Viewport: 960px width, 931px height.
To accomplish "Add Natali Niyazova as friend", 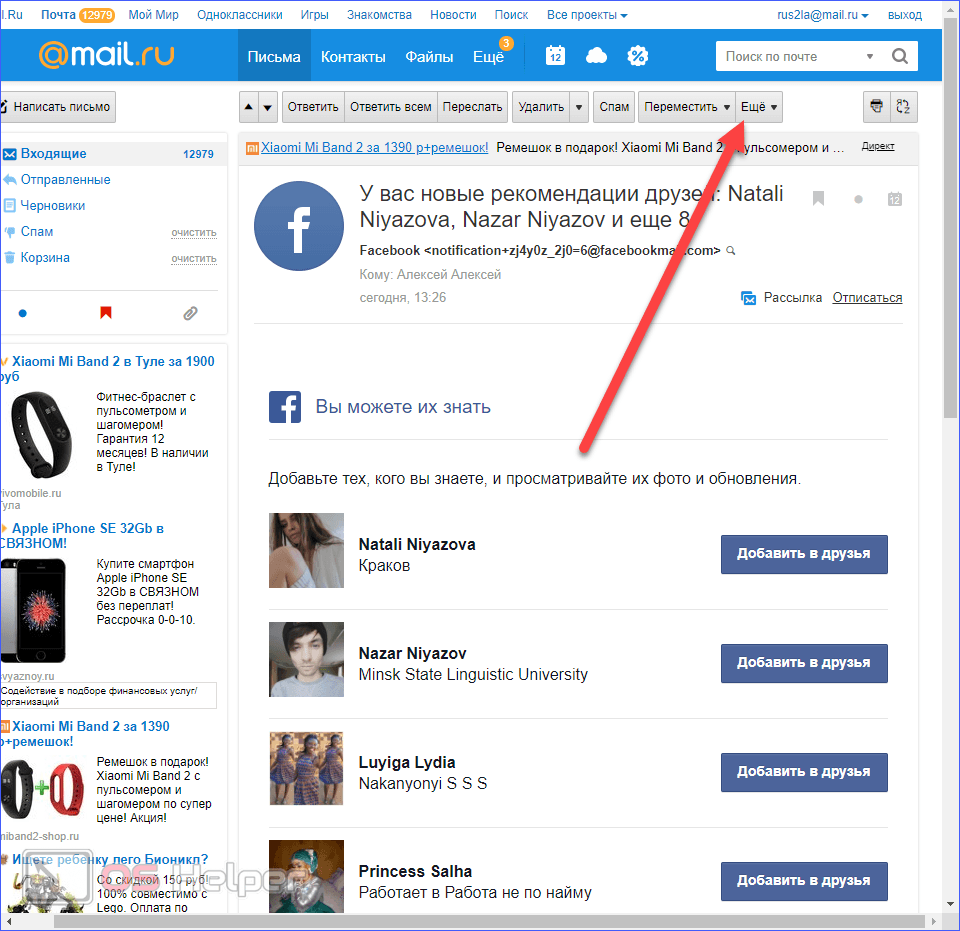I will 804,554.
